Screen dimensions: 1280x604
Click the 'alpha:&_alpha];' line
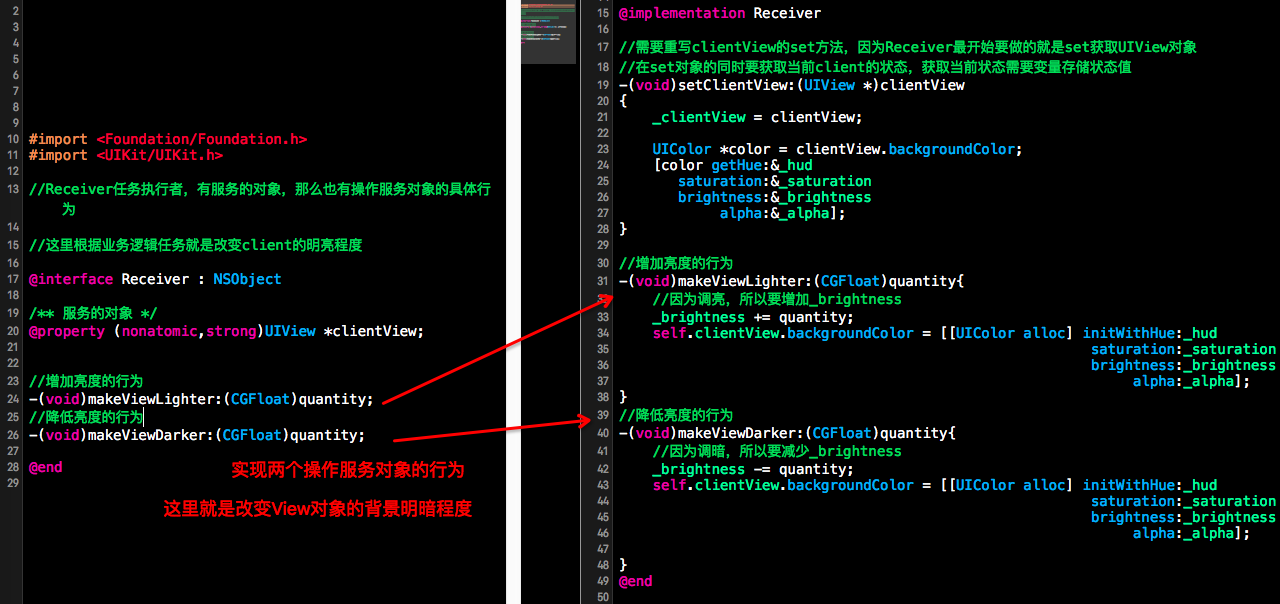pos(783,213)
